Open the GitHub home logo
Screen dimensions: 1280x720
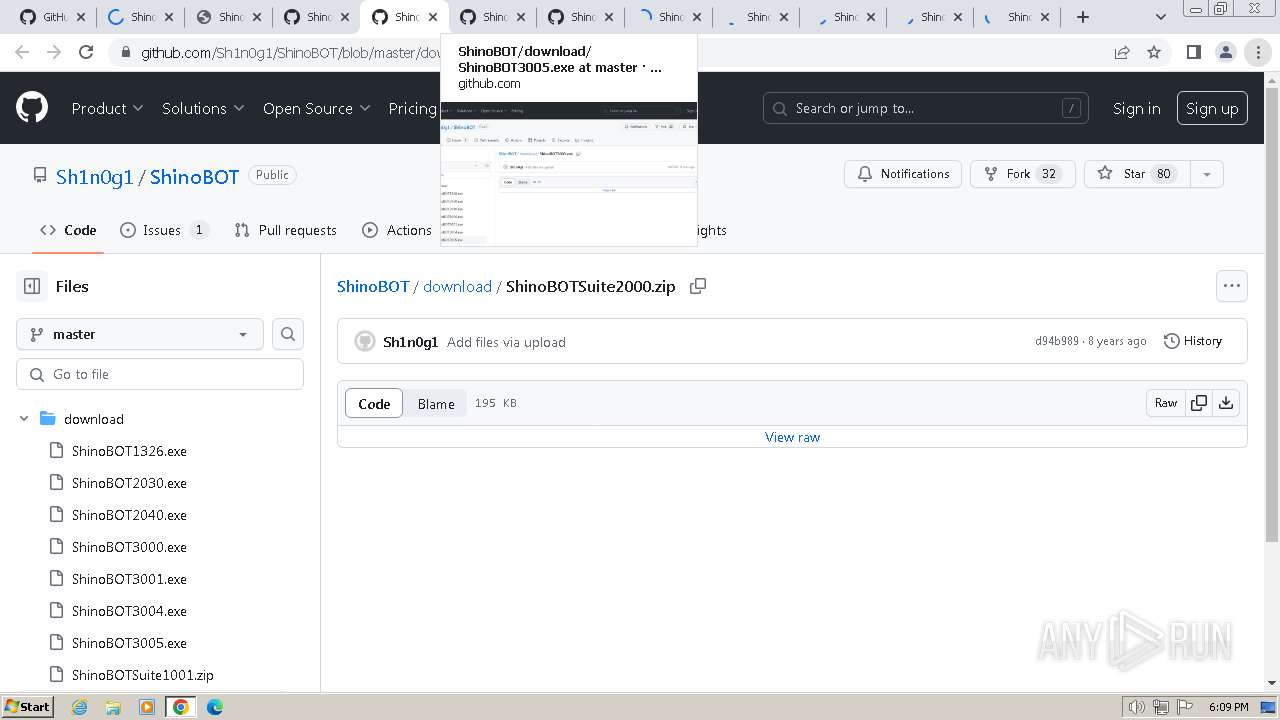[32, 108]
